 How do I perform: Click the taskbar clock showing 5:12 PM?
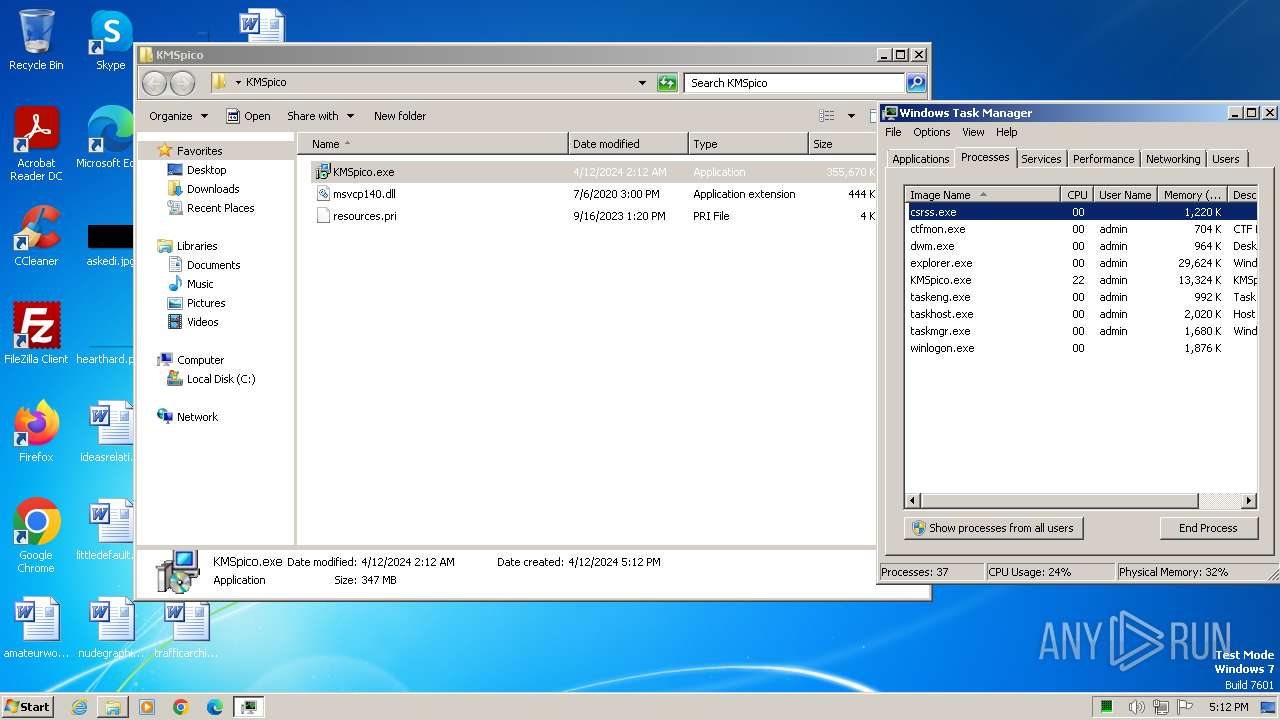[1228, 707]
